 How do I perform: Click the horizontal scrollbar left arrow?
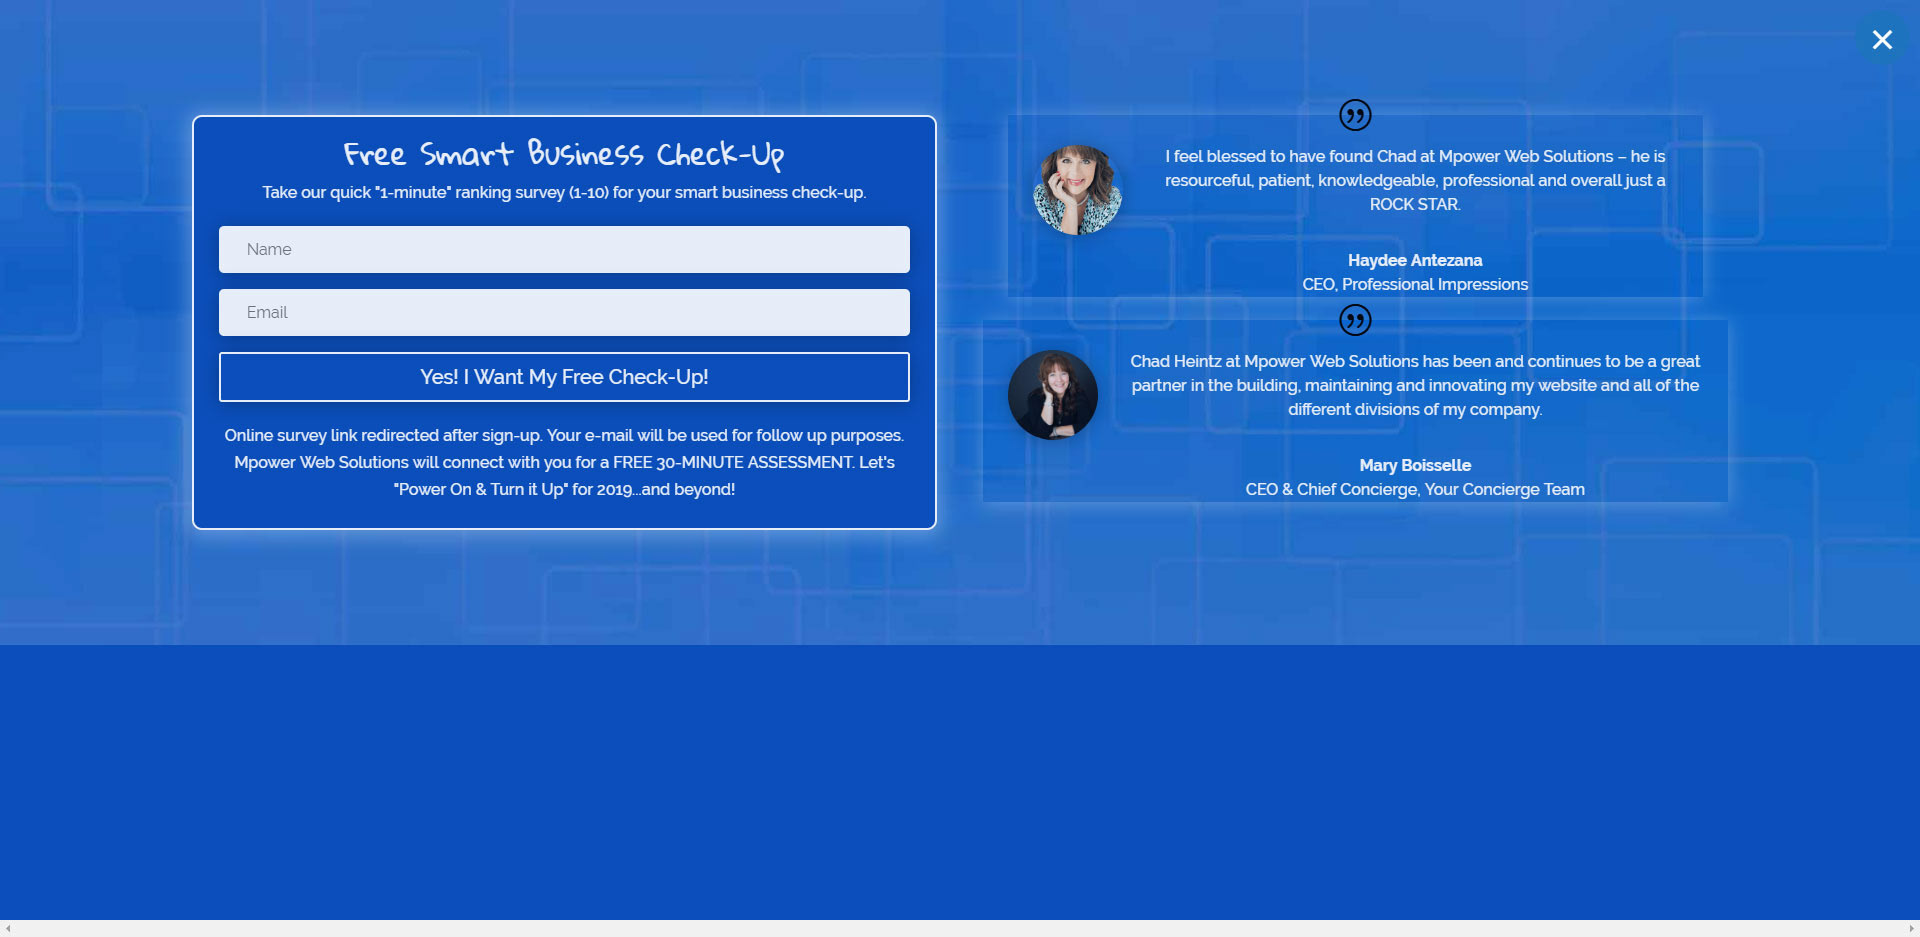pos(8,929)
